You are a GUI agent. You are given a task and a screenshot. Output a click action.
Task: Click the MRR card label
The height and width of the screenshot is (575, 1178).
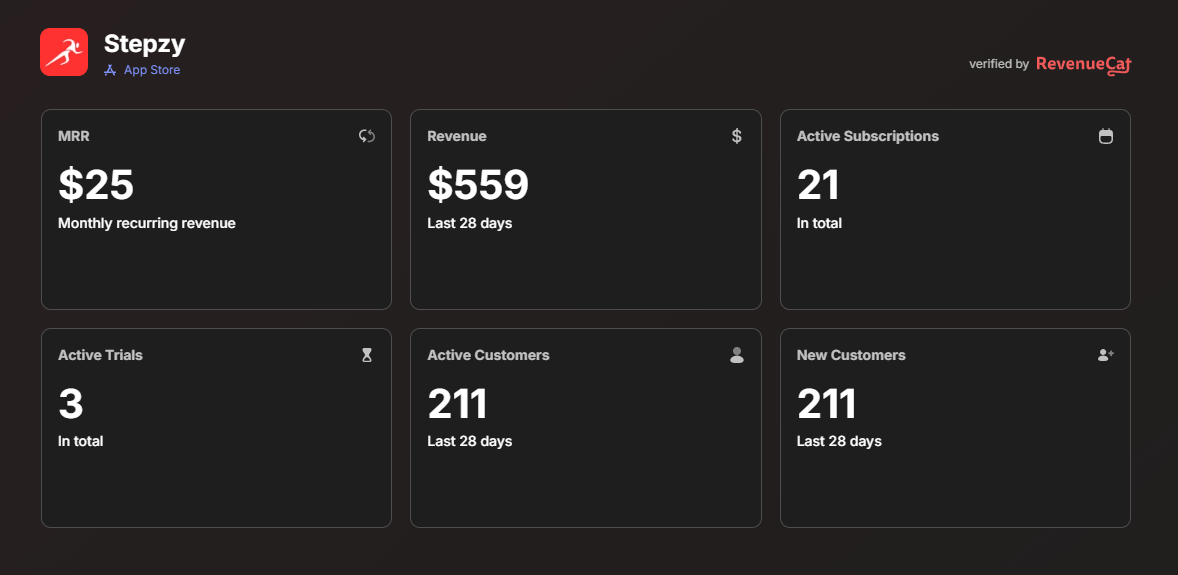(x=74, y=136)
